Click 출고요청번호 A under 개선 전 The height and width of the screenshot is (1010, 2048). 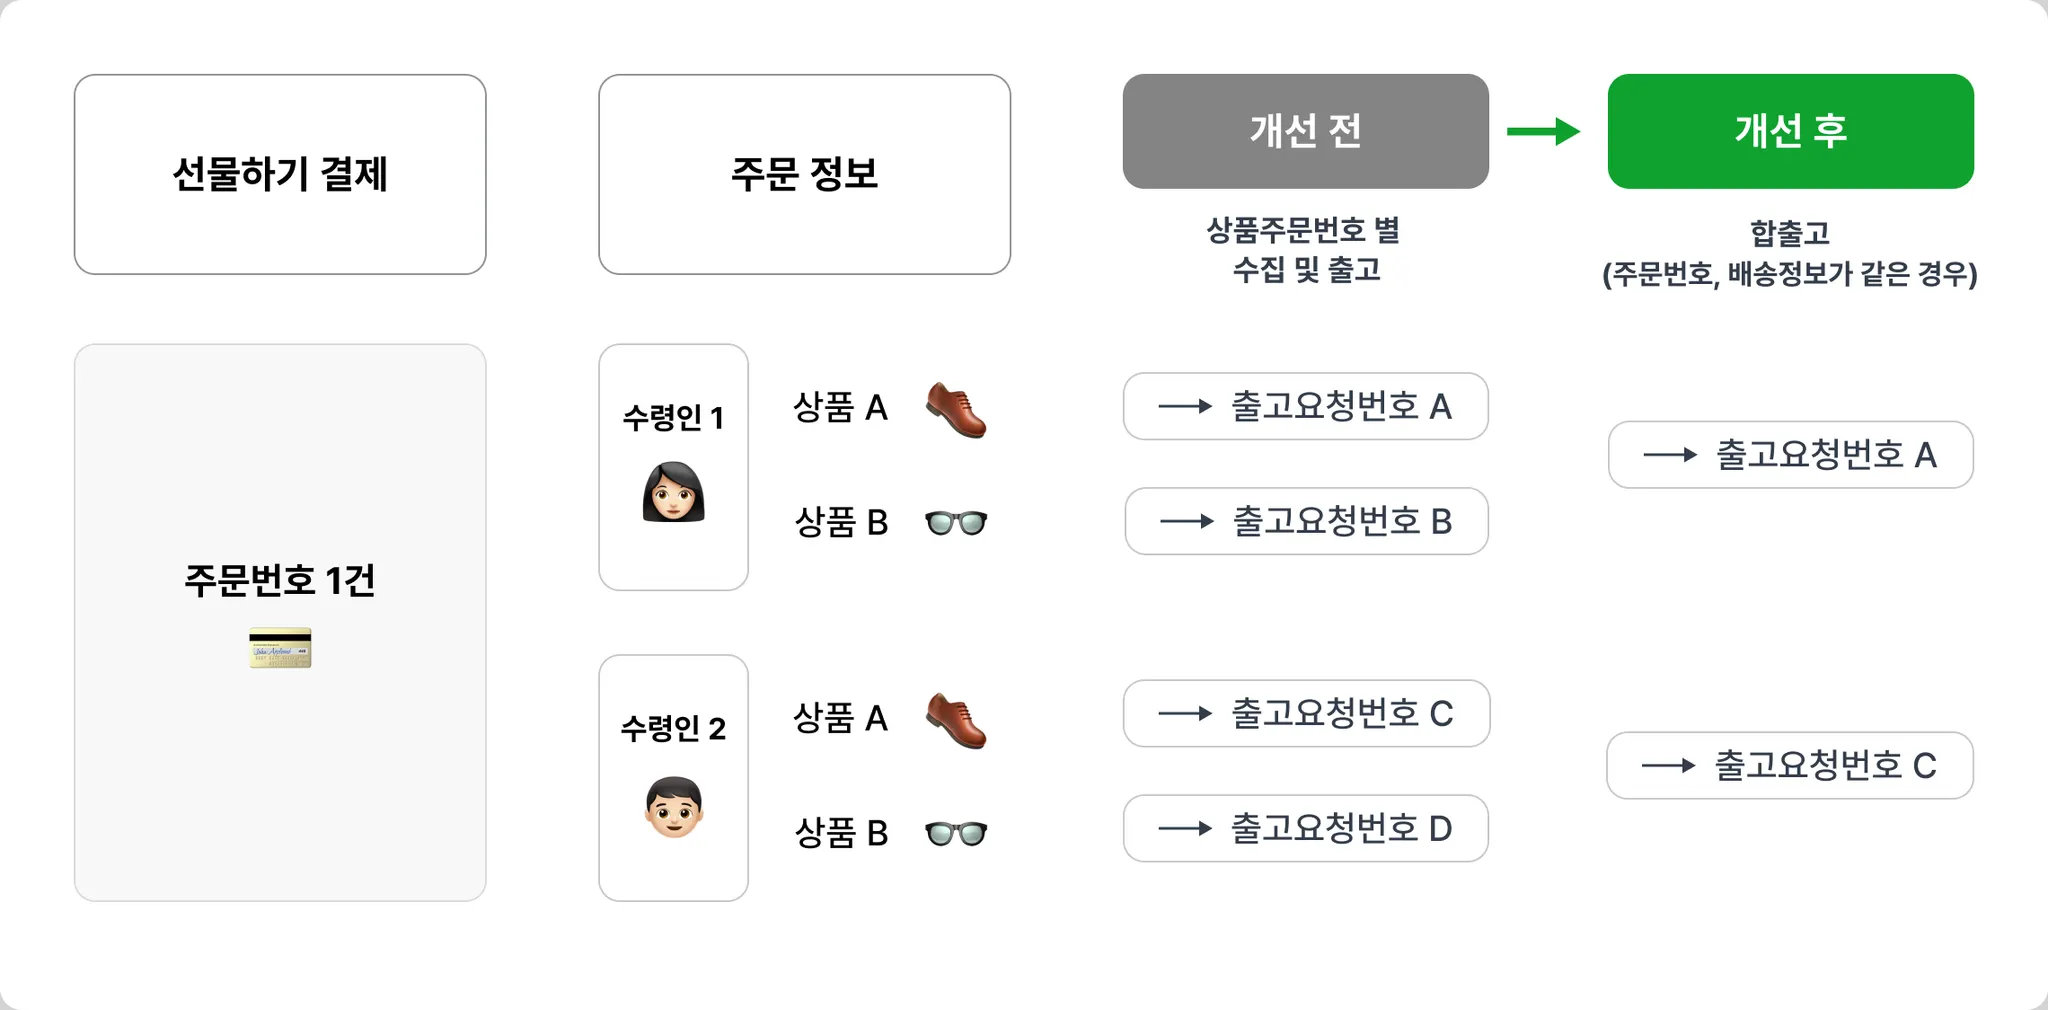click(x=1305, y=406)
